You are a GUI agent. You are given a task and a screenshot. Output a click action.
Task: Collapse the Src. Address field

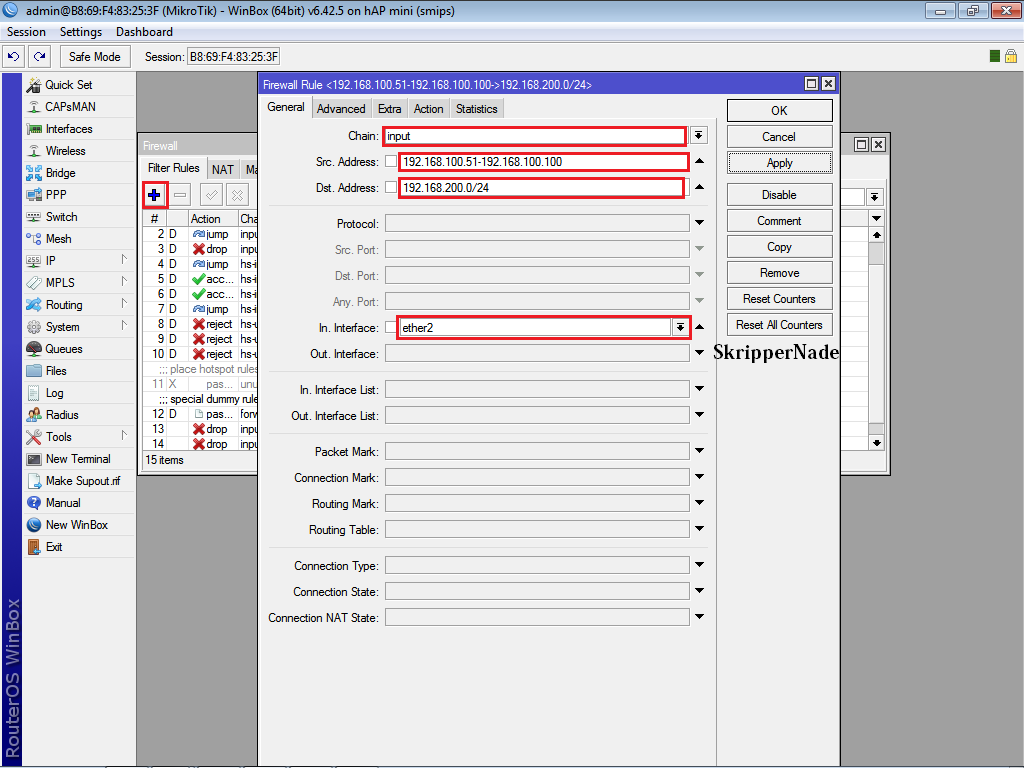[x=699, y=161]
